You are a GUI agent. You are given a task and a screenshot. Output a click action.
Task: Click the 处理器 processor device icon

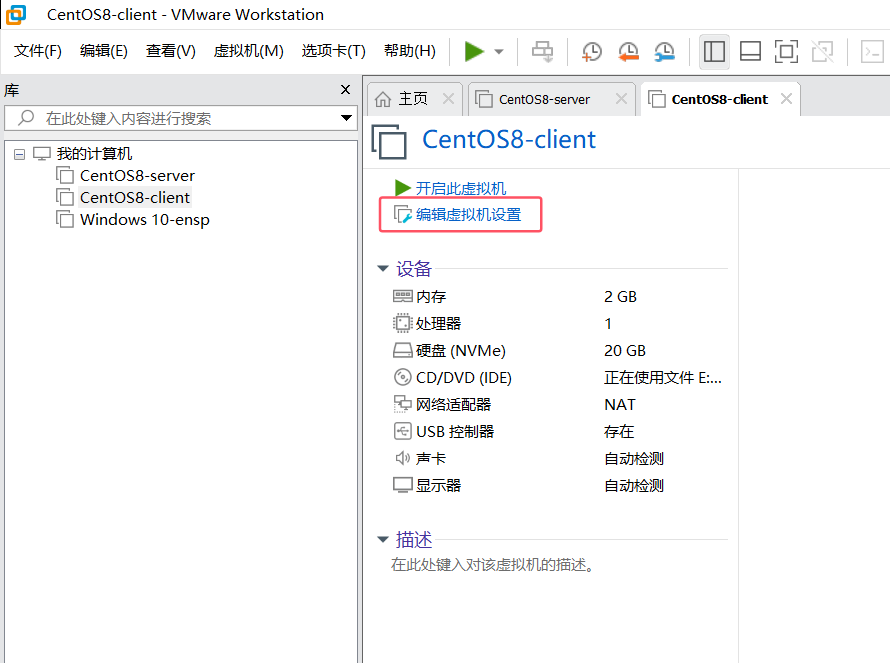(x=402, y=323)
